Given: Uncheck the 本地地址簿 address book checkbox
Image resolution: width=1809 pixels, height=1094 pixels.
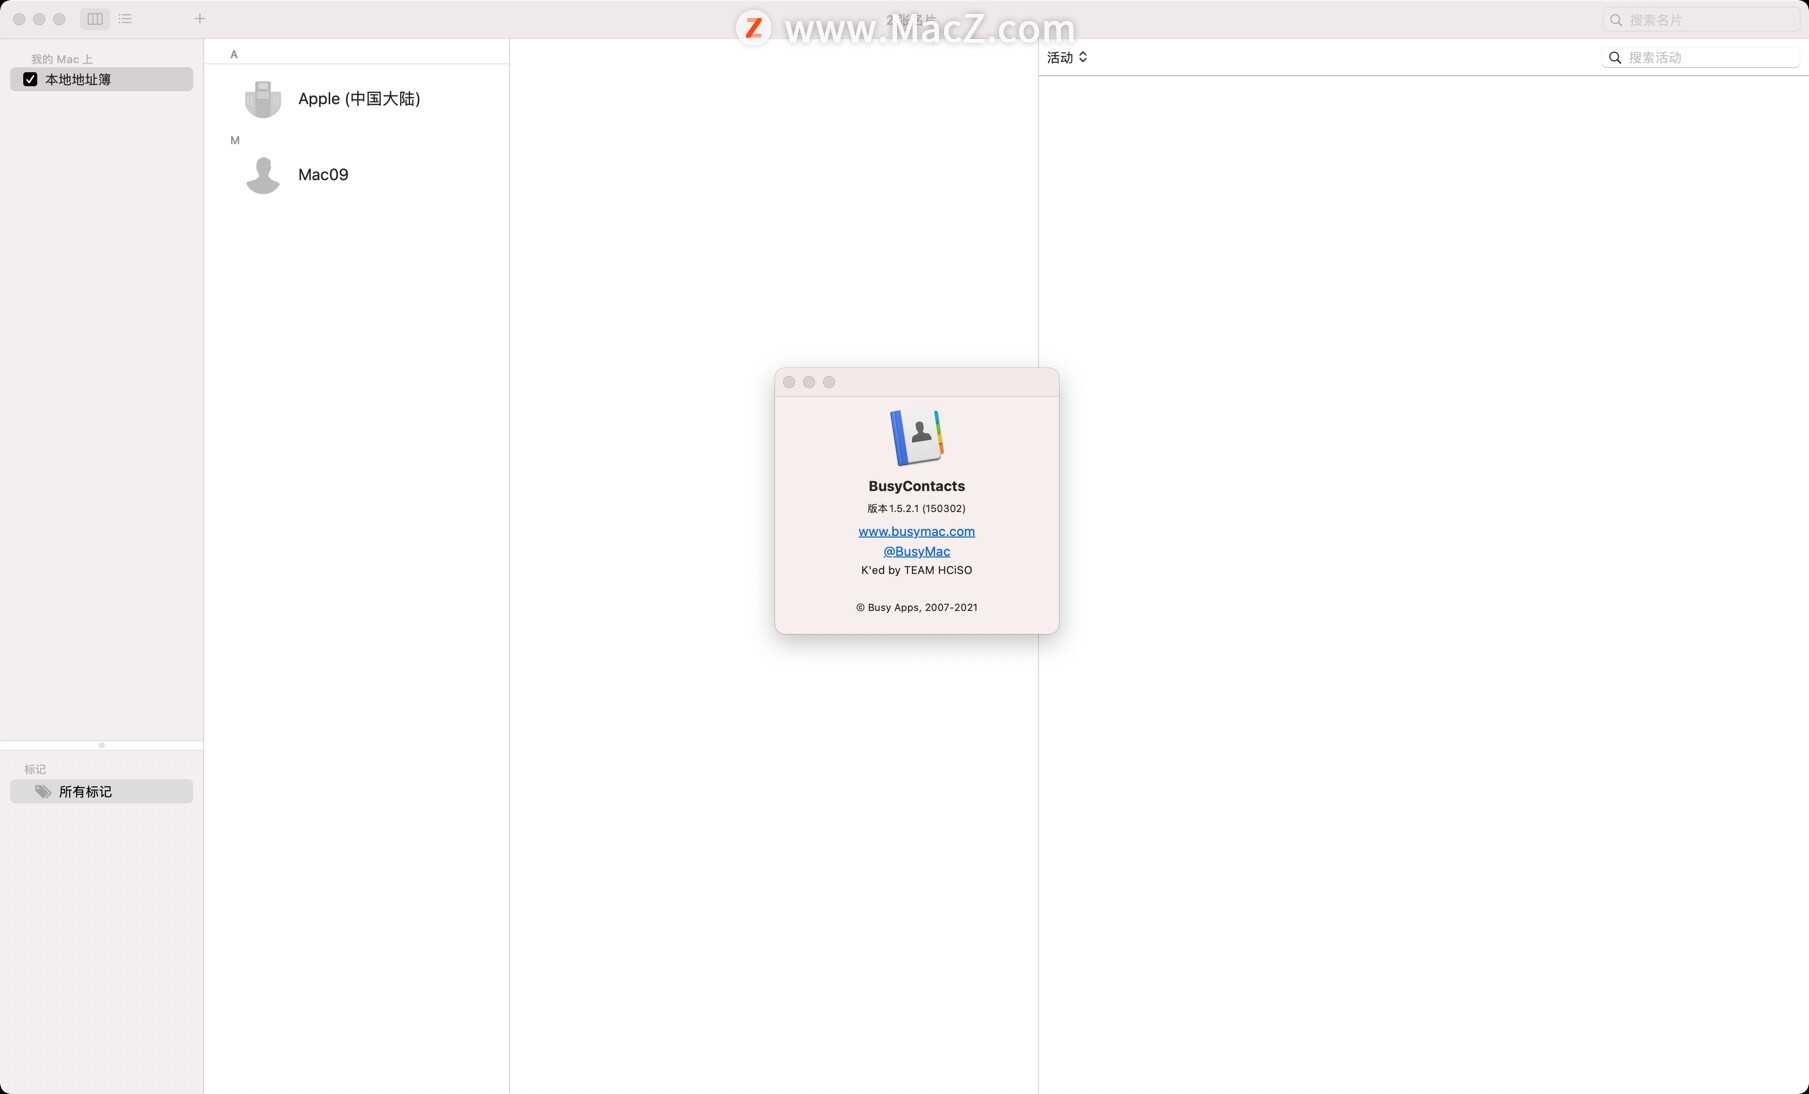Looking at the screenshot, I should click(x=30, y=79).
